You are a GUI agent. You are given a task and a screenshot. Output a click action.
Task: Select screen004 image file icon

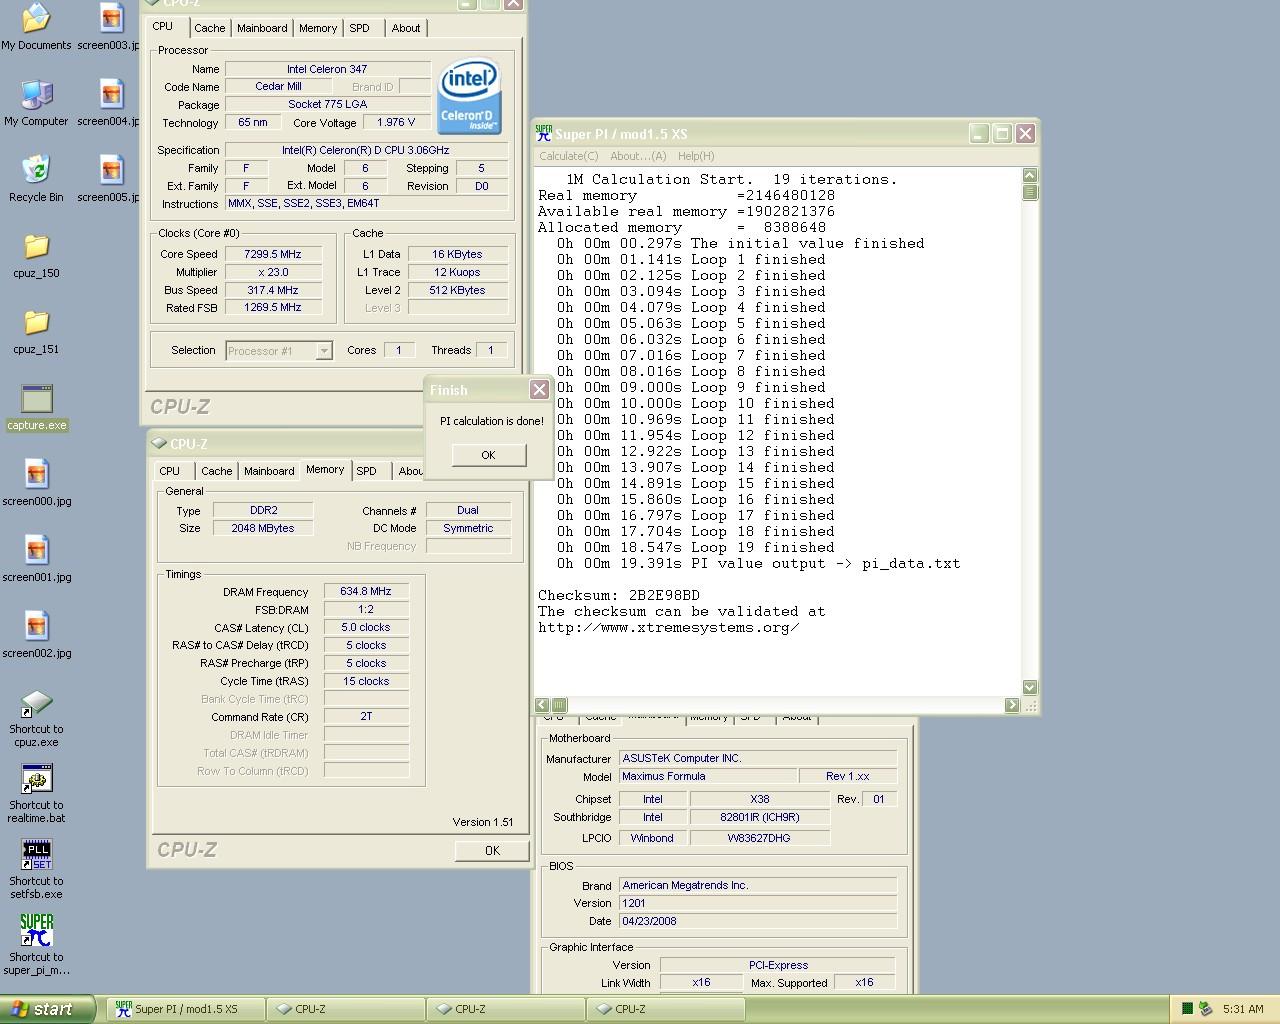click(x=110, y=103)
